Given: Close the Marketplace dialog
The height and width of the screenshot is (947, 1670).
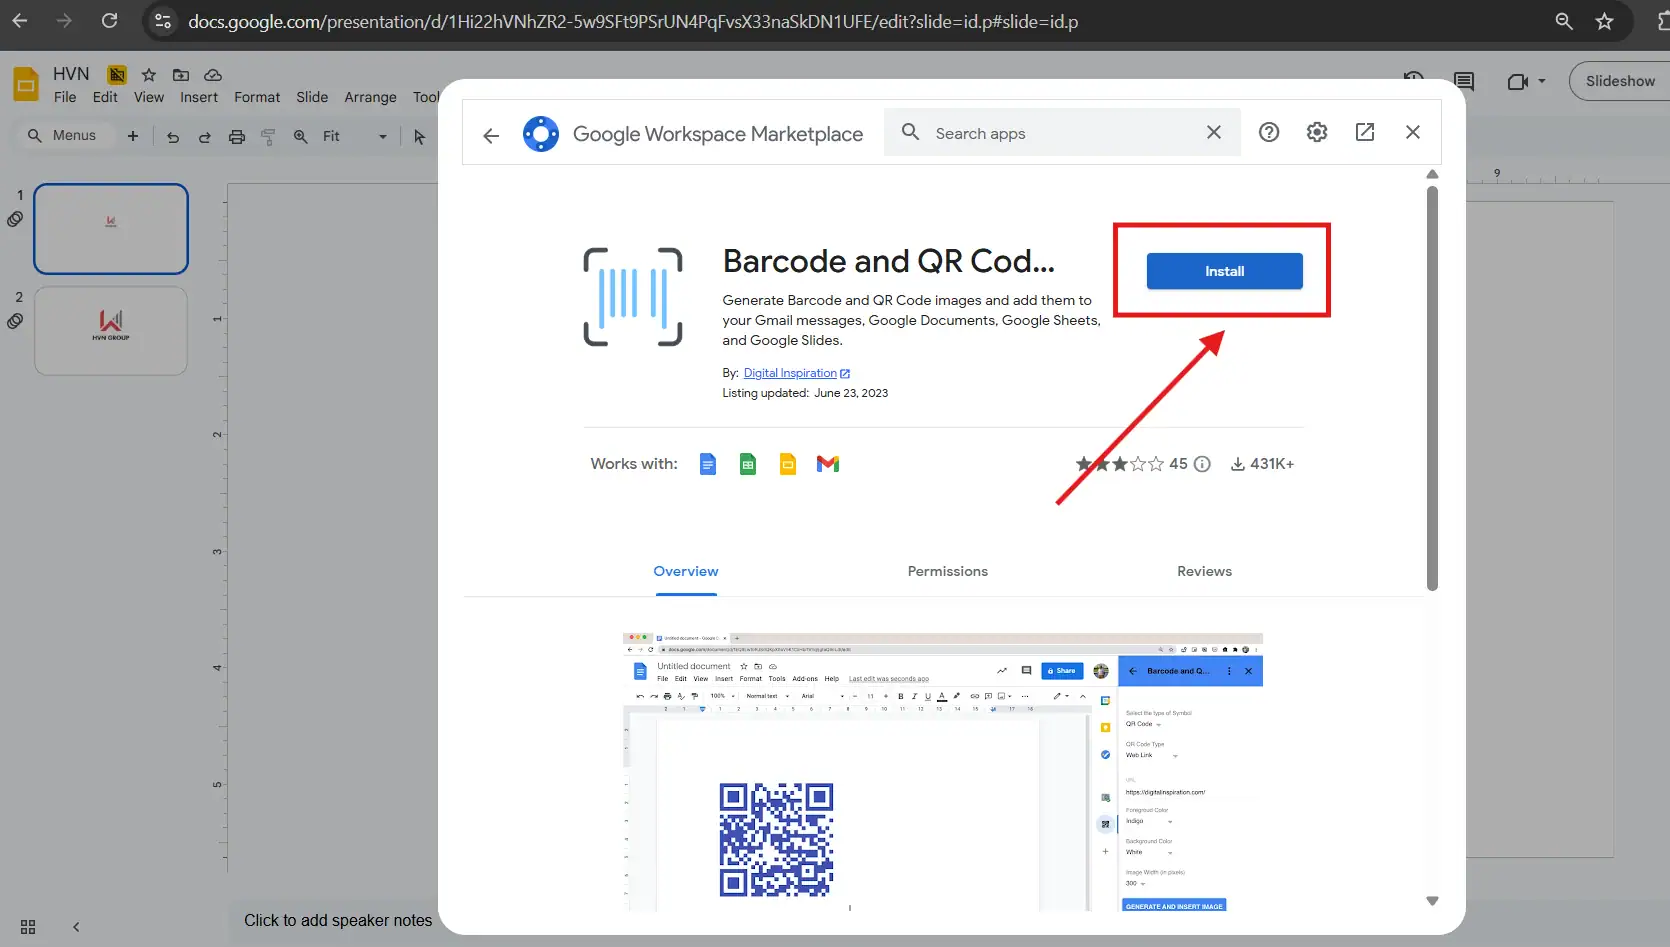Looking at the screenshot, I should click(x=1413, y=132).
